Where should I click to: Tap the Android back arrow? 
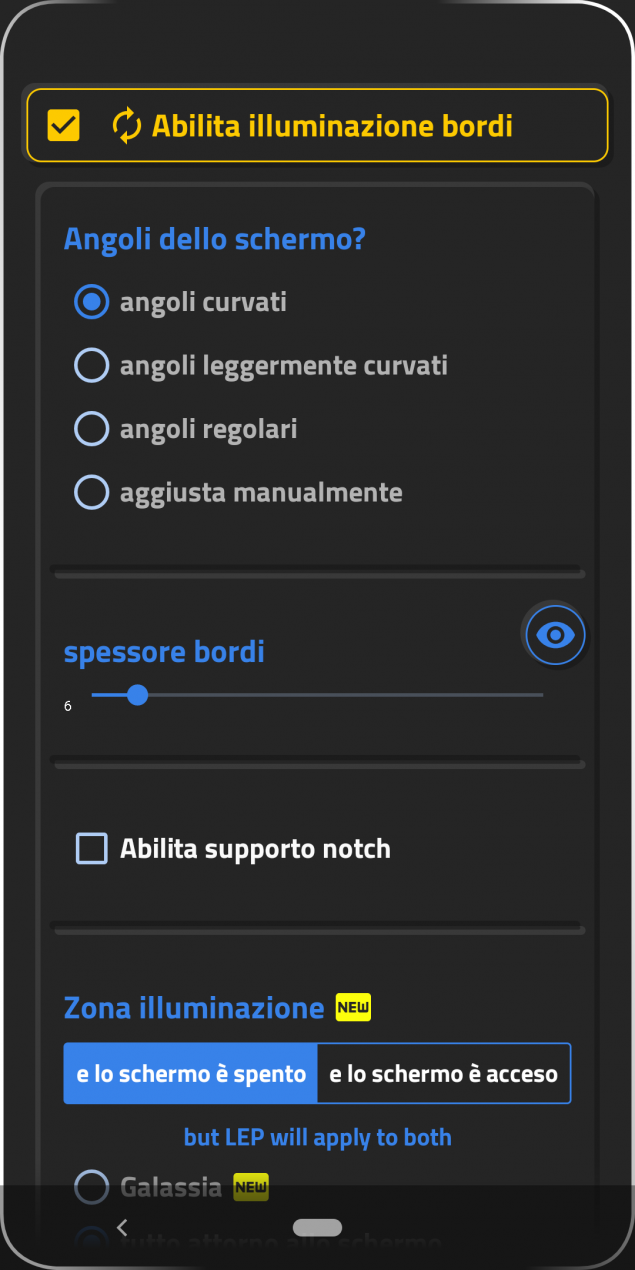[x=122, y=1228]
